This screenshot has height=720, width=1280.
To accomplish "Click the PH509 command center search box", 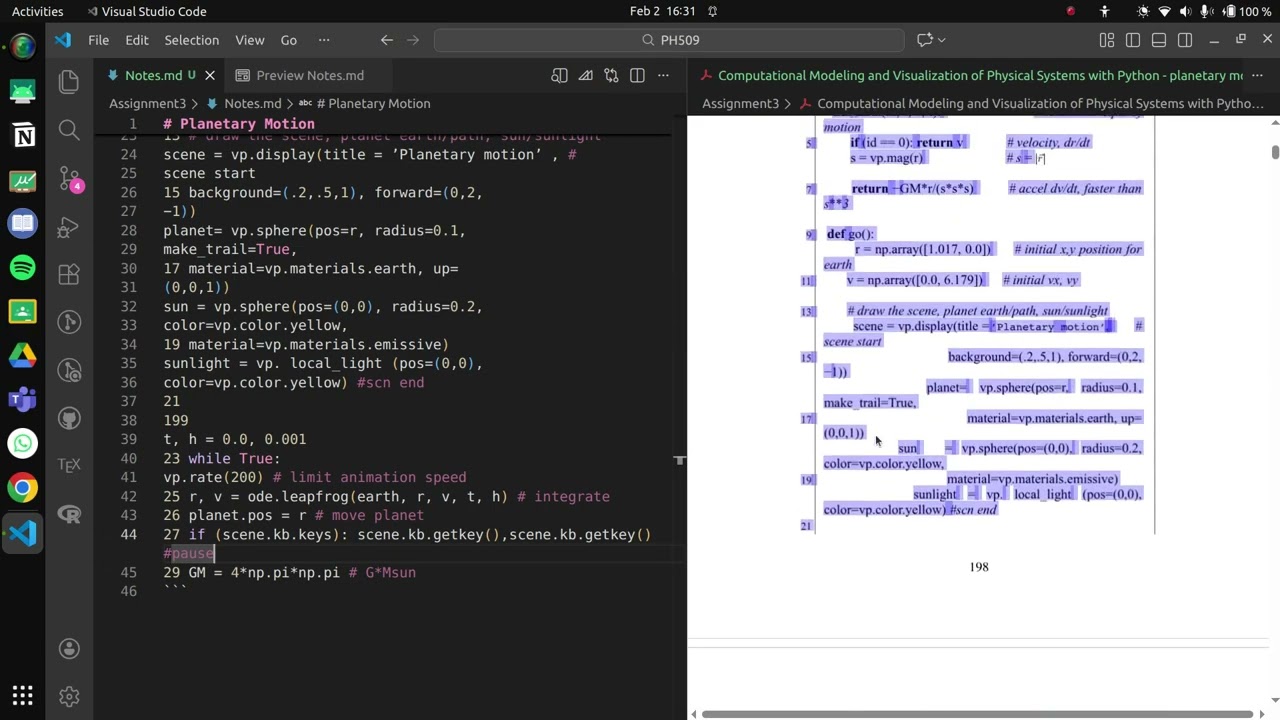I will (x=669, y=40).
